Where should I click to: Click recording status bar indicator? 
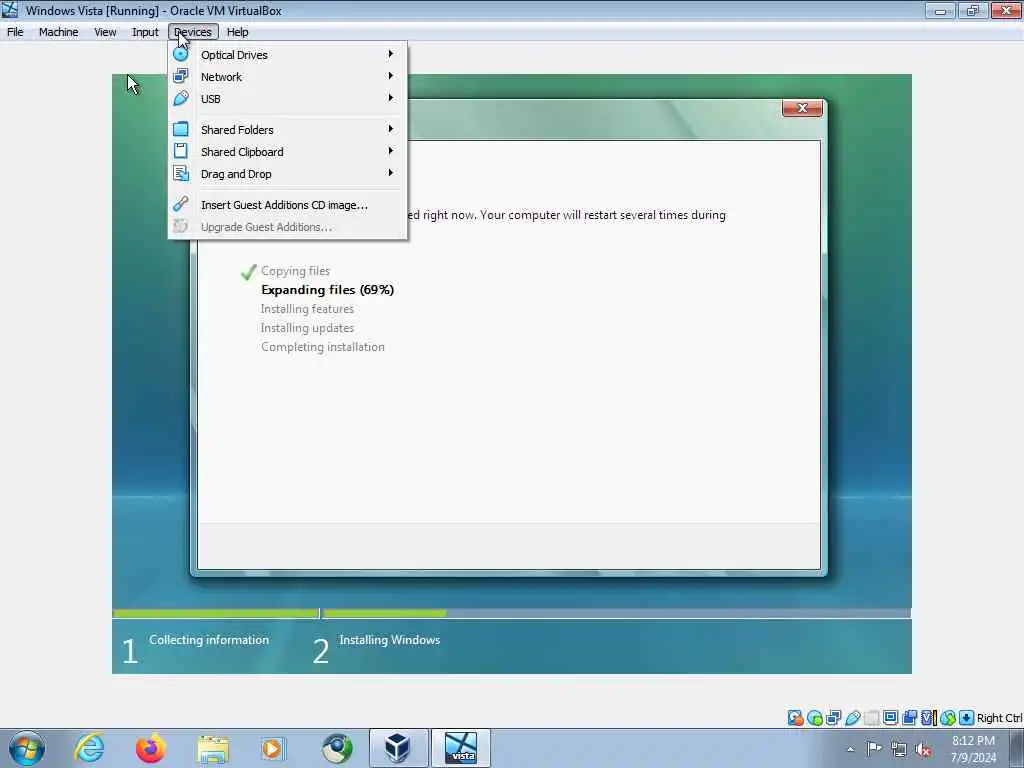(x=910, y=718)
